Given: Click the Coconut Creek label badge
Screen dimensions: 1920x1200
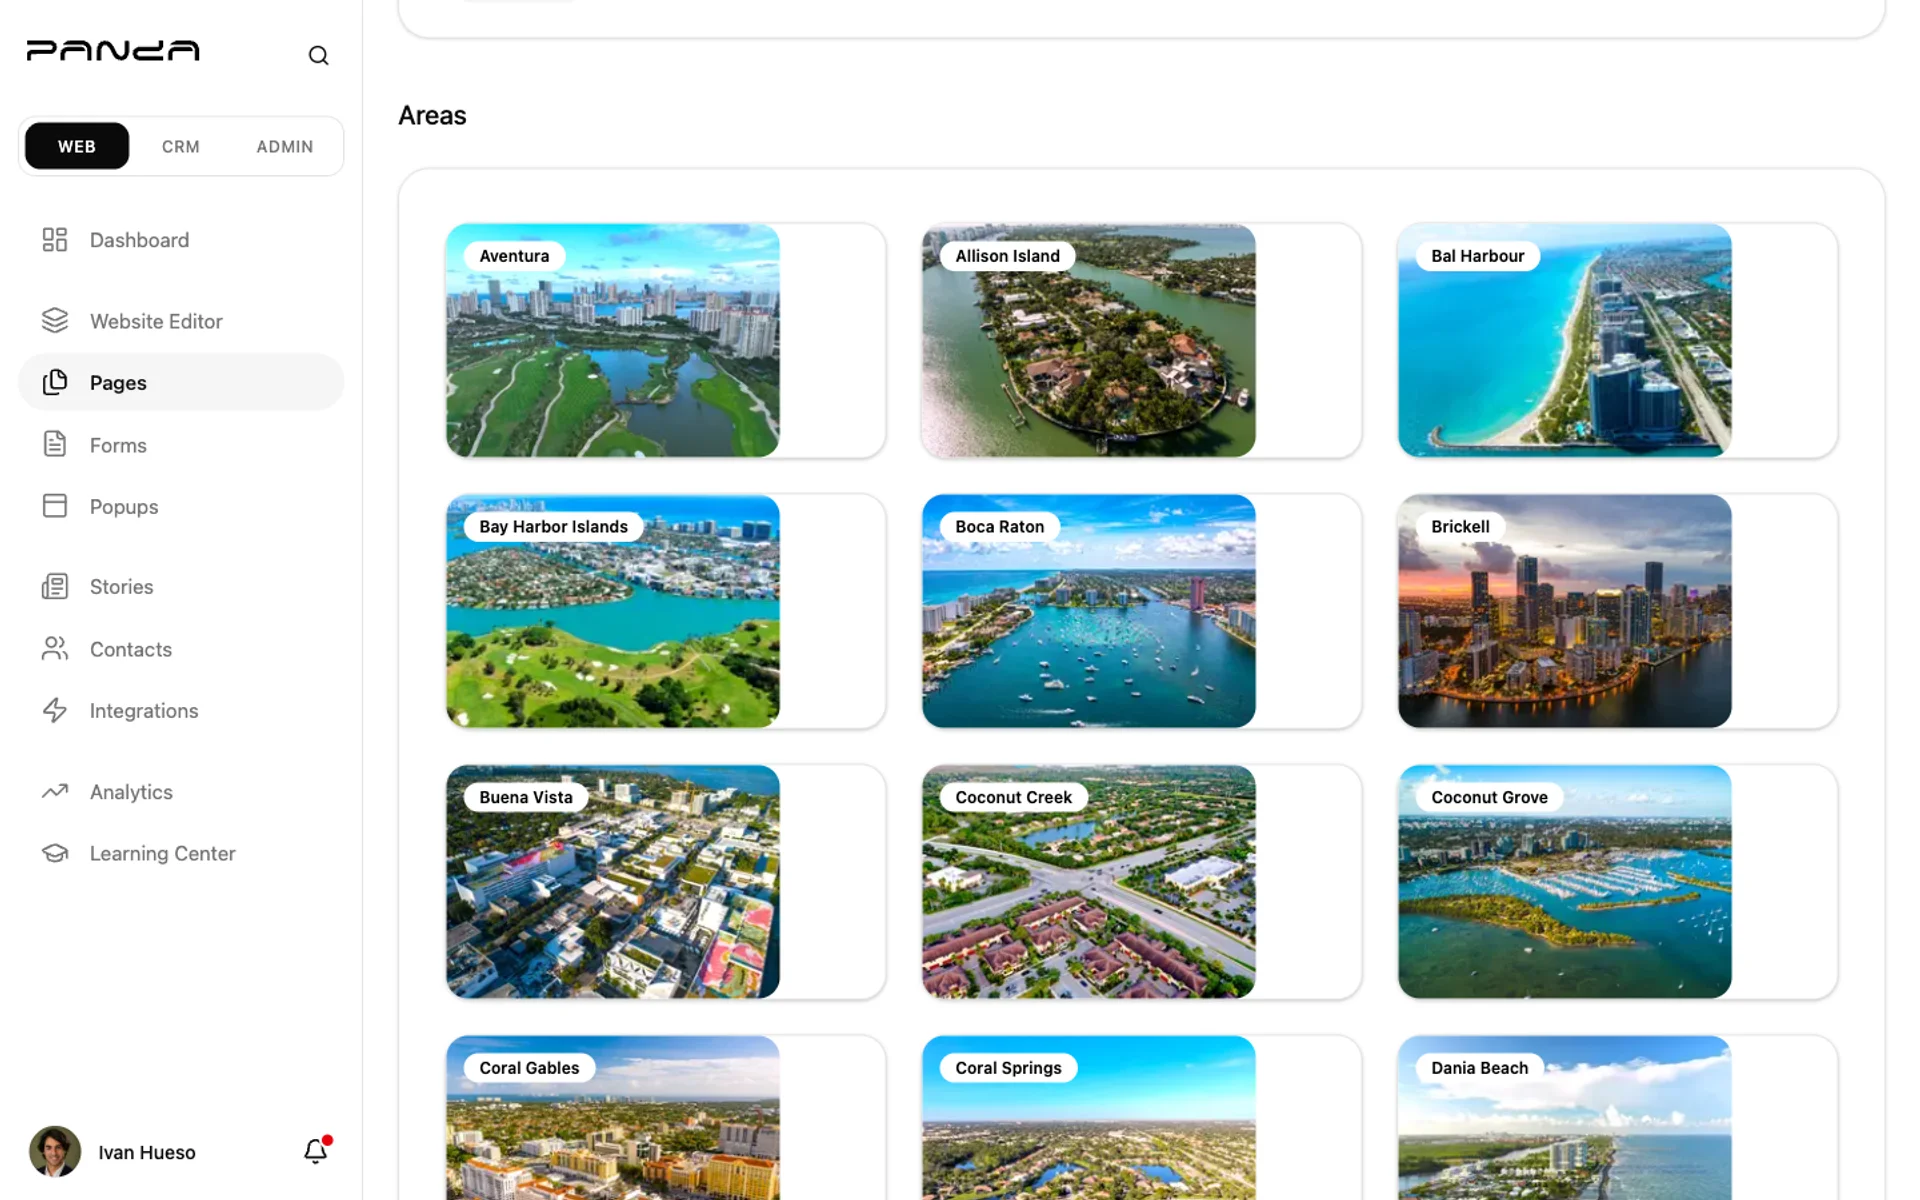Looking at the screenshot, I should [x=1013, y=797].
